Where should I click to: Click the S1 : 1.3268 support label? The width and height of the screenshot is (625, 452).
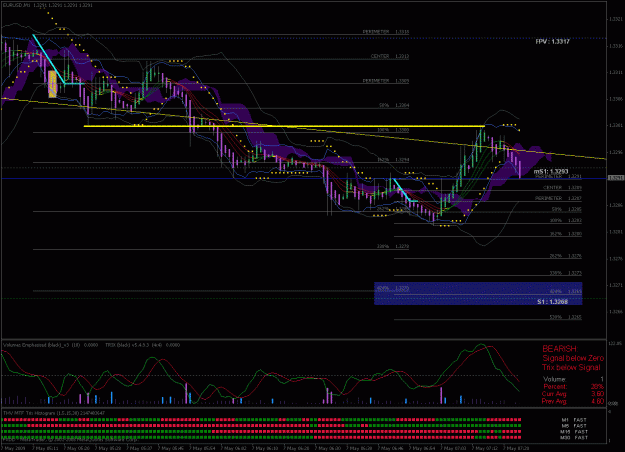[552, 302]
